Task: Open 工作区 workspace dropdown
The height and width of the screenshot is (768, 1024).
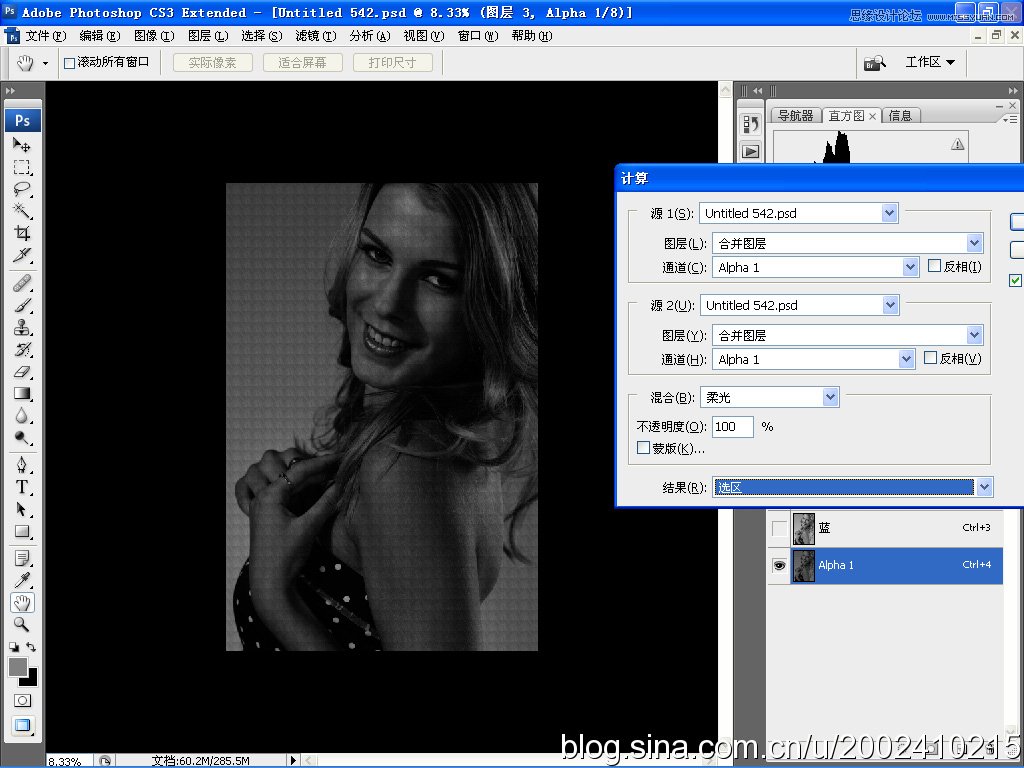Action: pos(930,62)
